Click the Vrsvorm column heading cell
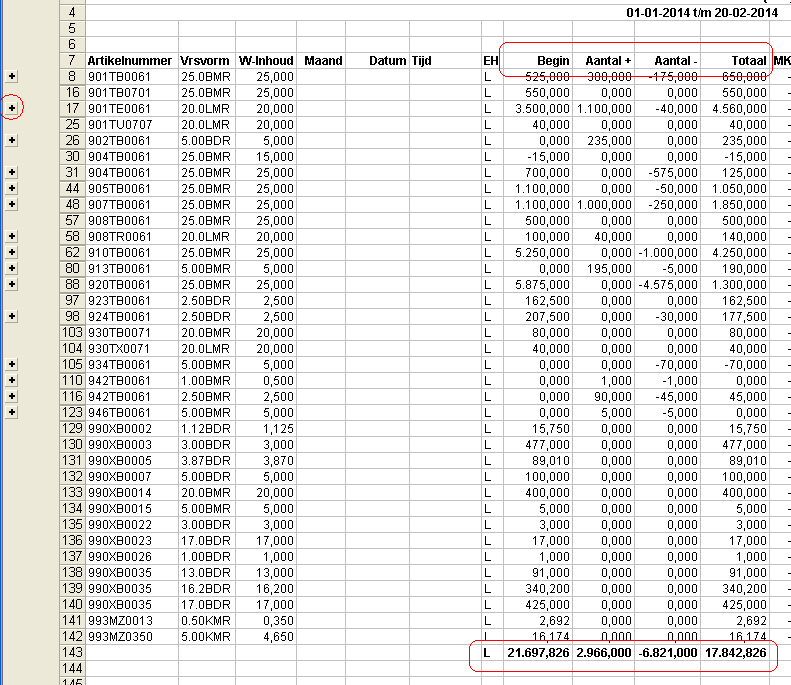The width and height of the screenshot is (791, 685). [x=207, y=61]
